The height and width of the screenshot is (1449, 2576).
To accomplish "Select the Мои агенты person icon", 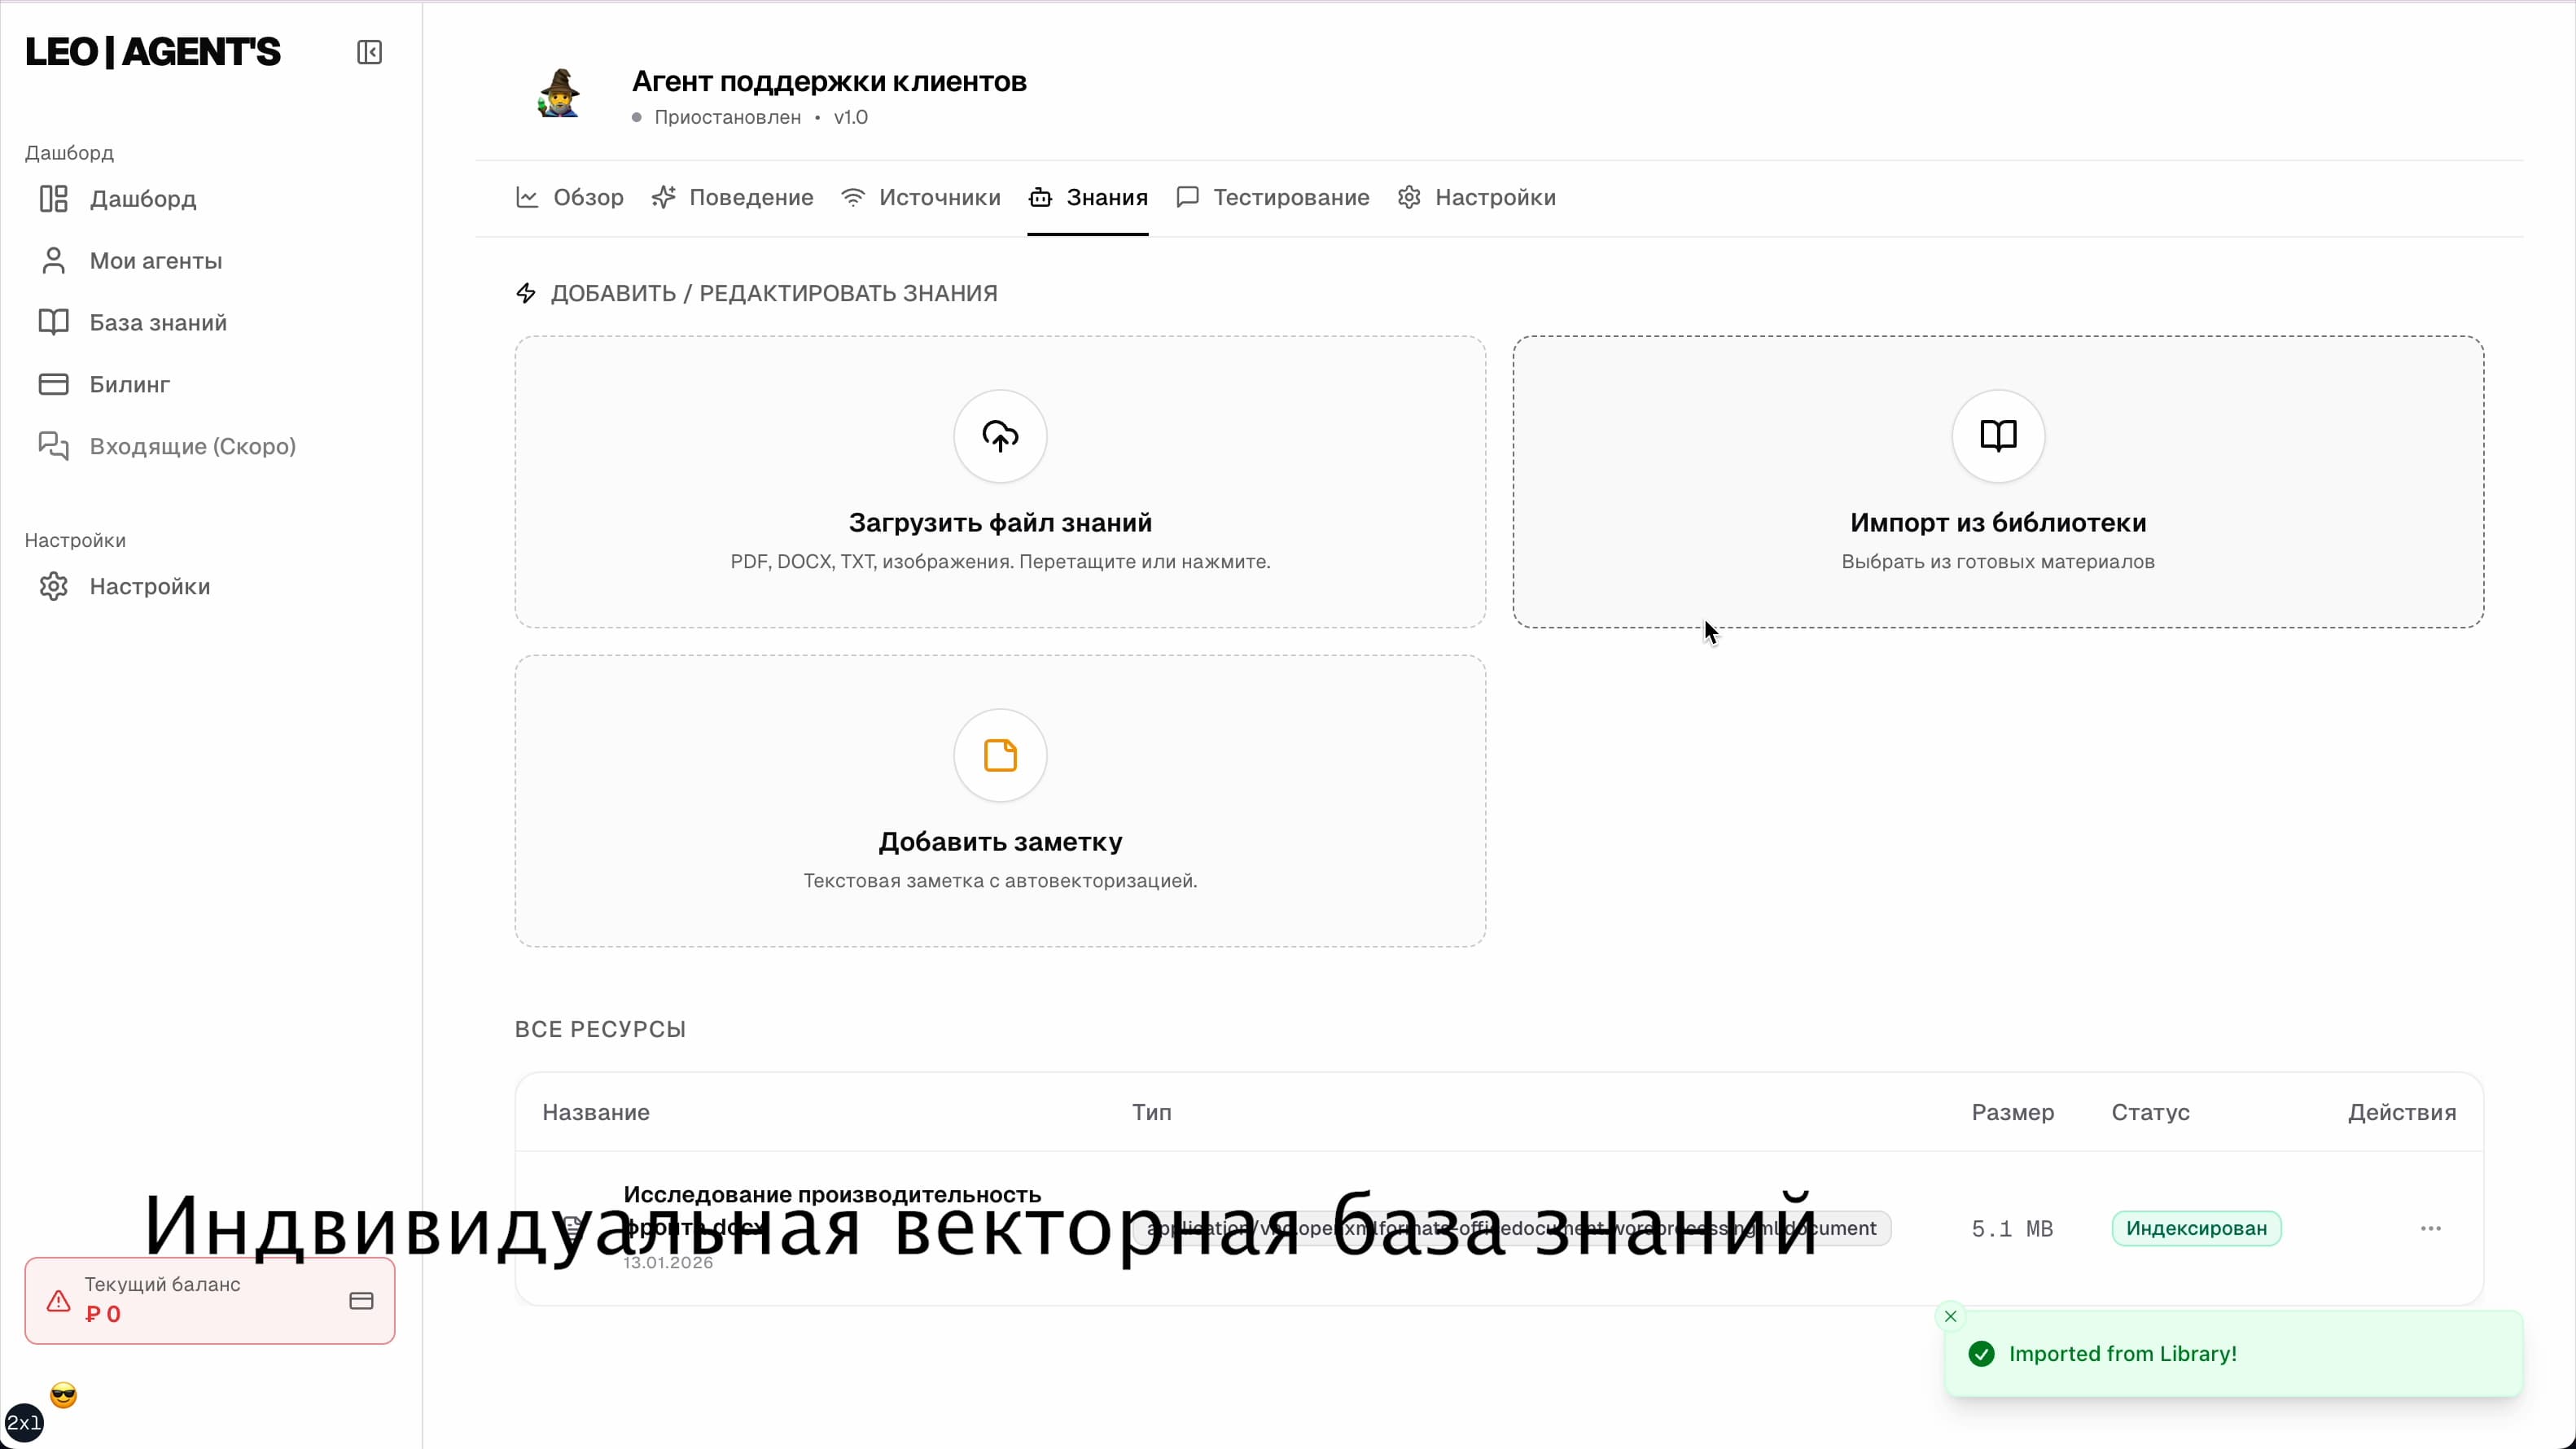I will click(x=53, y=260).
